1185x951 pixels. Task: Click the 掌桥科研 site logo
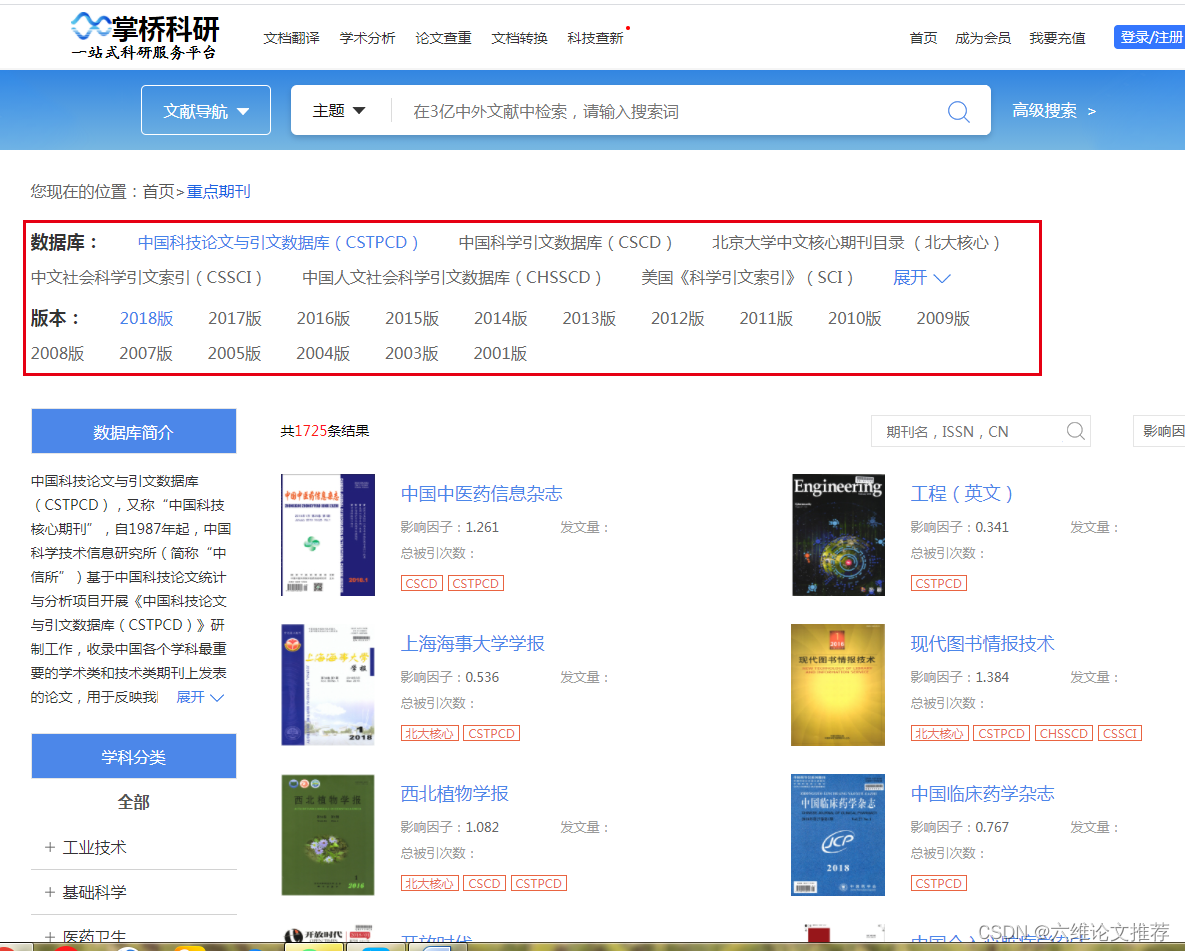pyautogui.click(x=144, y=36)
